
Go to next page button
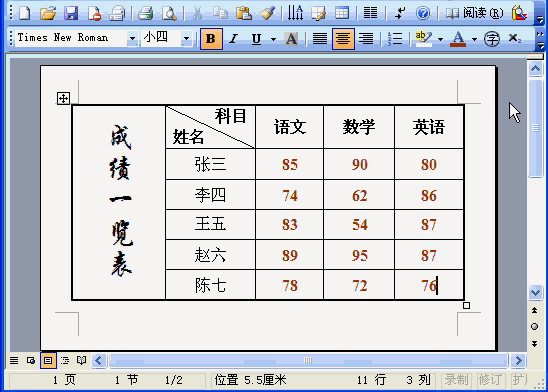[535, 344]
